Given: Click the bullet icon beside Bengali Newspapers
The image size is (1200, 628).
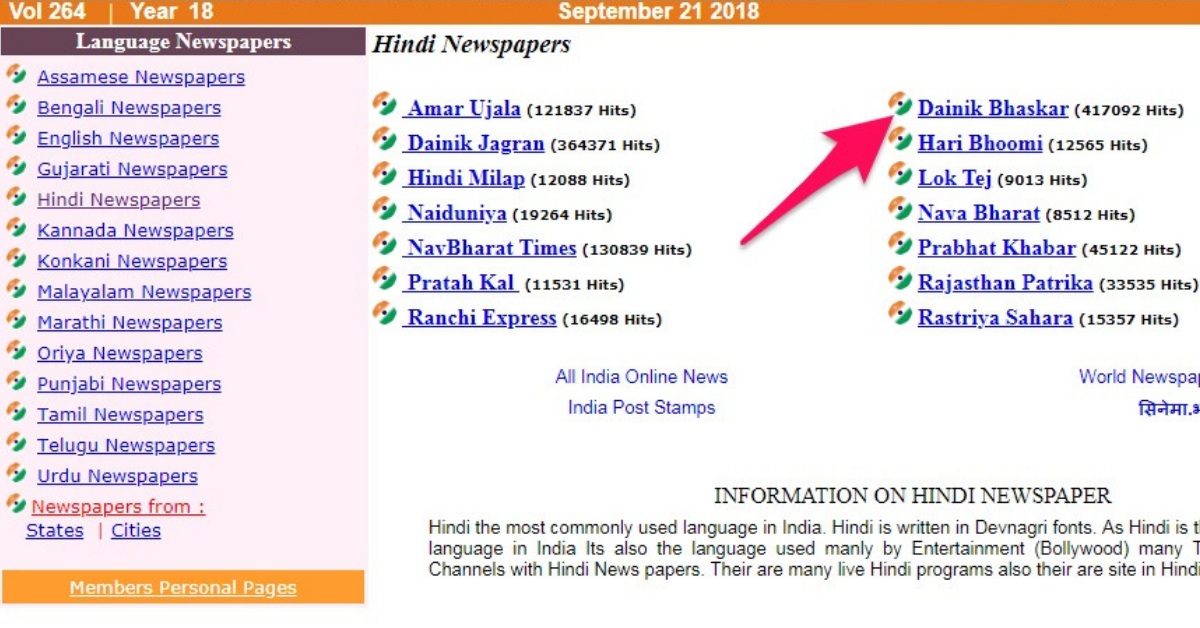Looking at the screenshot, I should point(16,105).
